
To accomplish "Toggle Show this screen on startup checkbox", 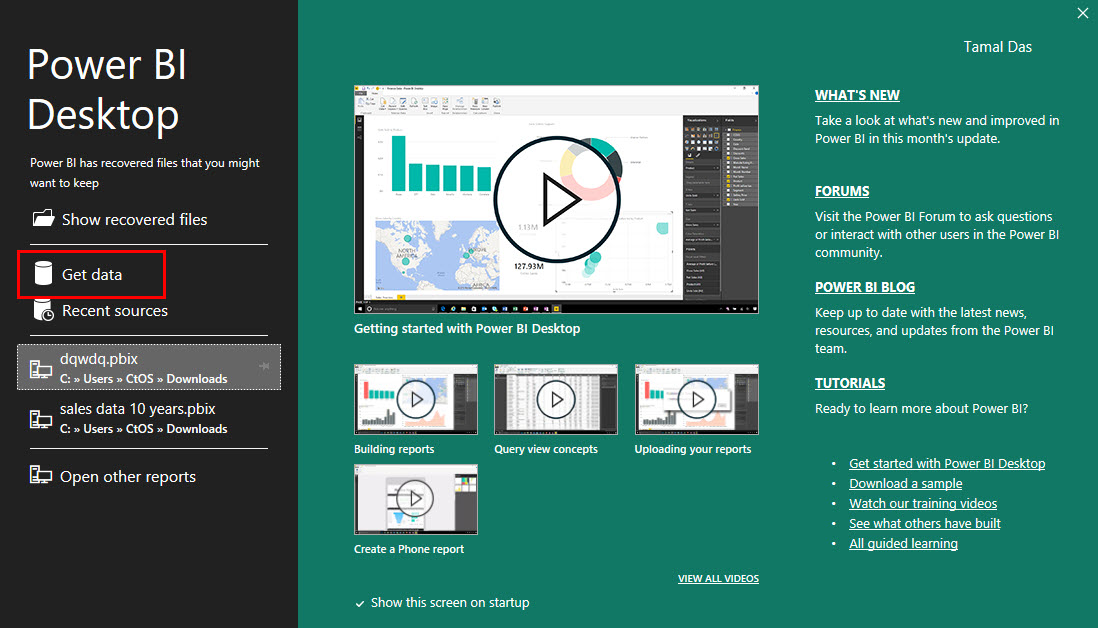I will [x=360, y=603].
